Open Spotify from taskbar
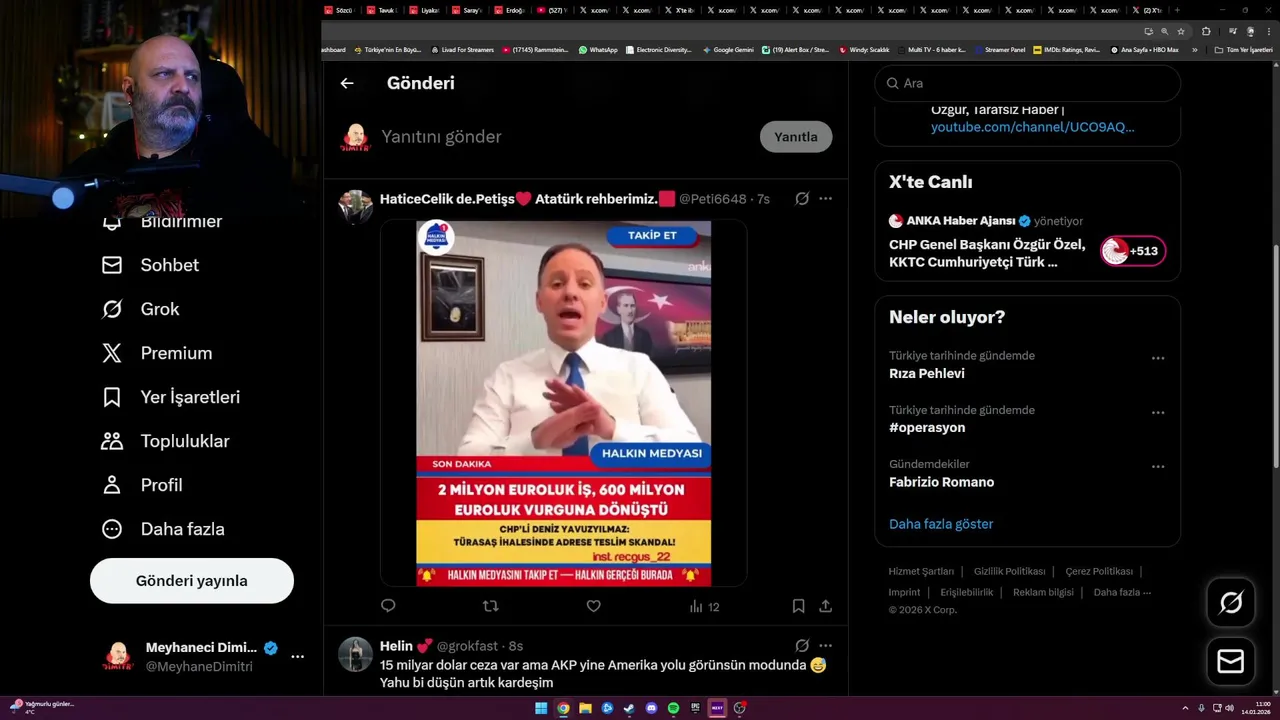The image size is (1280, 720). coord(673,708)
